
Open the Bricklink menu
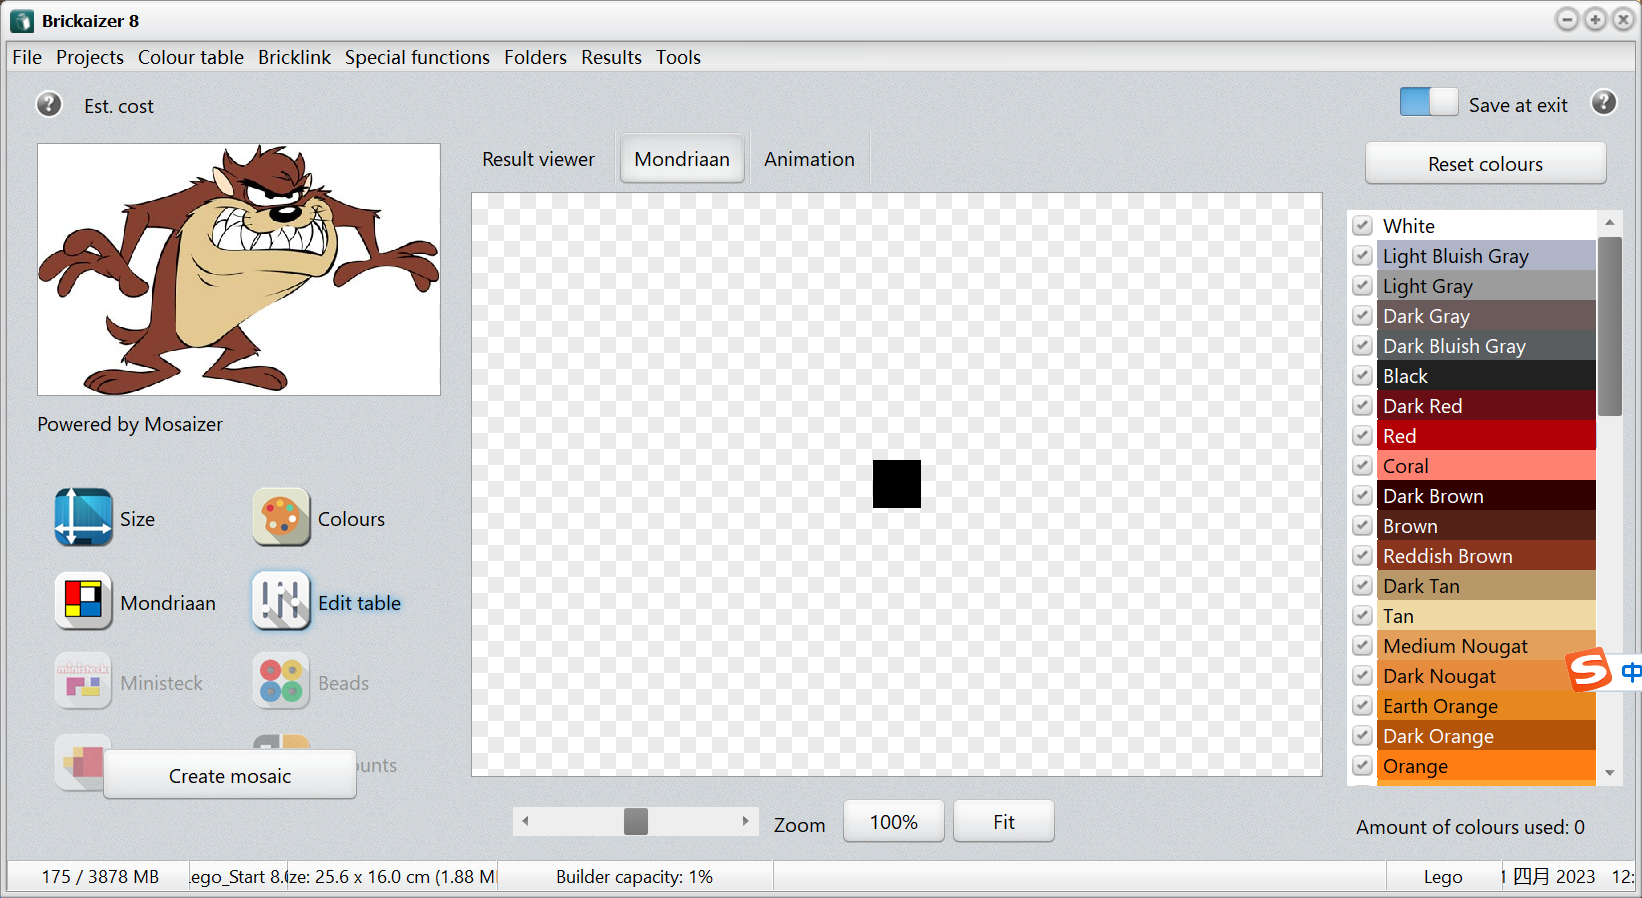294,57
